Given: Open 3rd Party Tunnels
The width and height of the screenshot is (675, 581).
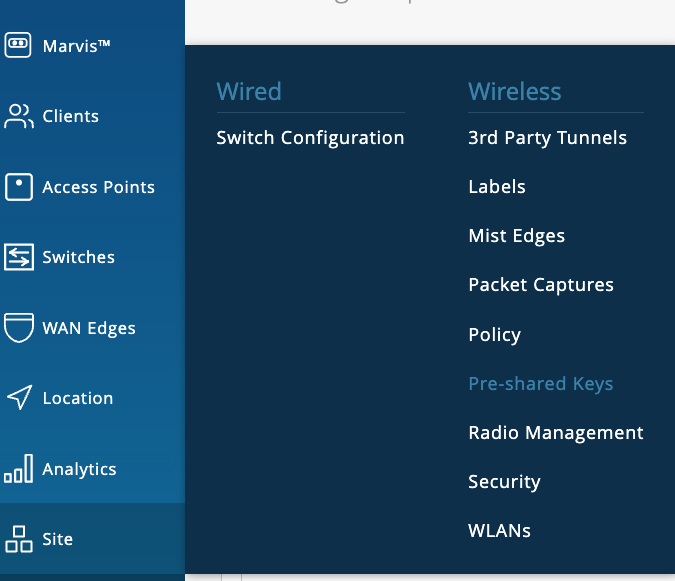Looking at the screenshot, I should click(547, 138).
